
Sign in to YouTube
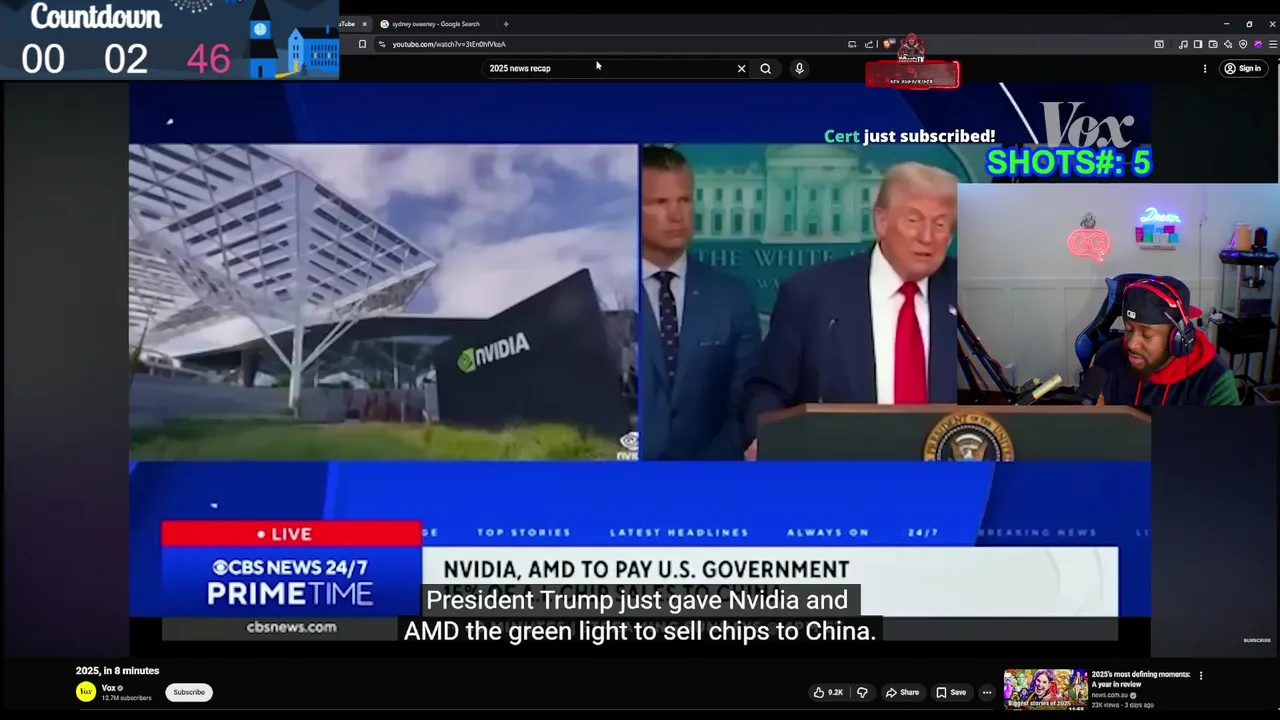[1243, 68]
